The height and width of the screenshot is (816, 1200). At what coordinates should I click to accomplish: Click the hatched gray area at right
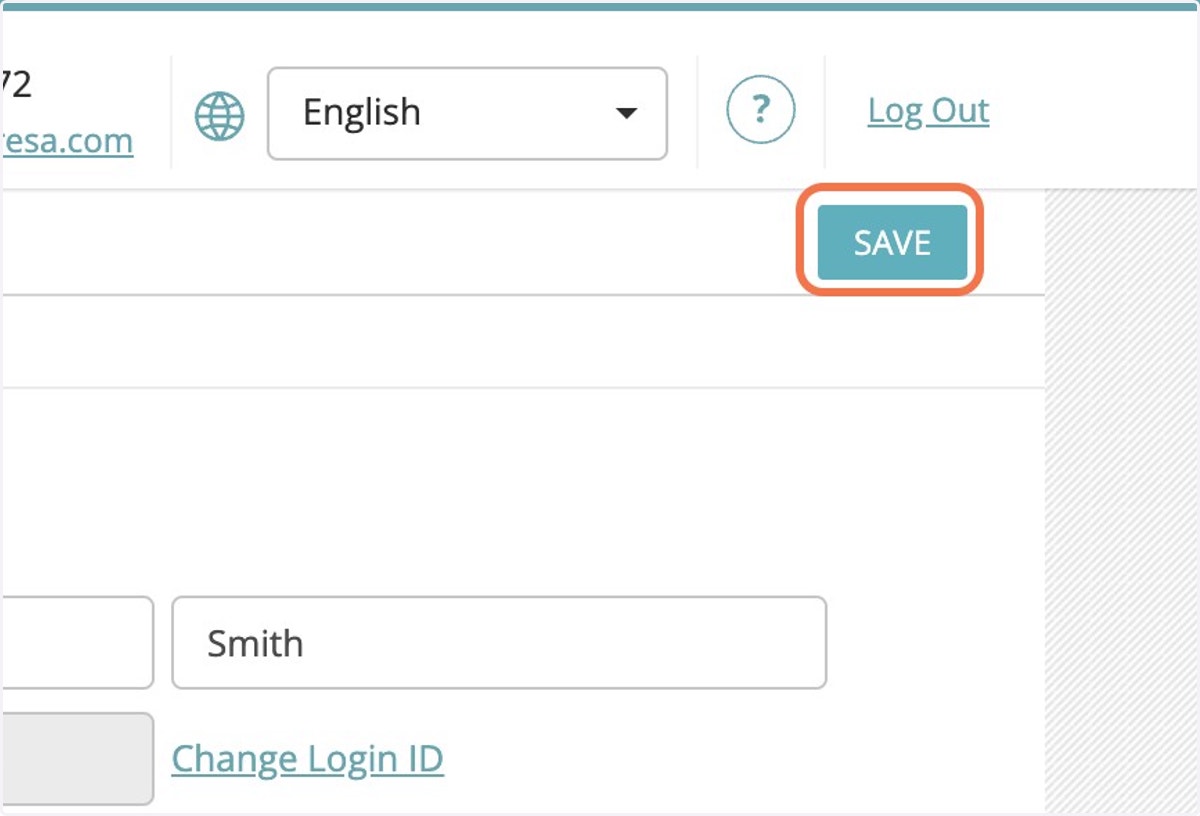(1122, 500)
